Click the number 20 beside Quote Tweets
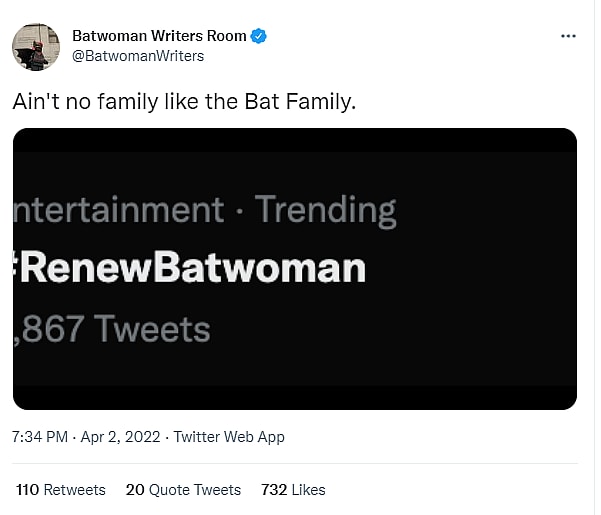Screen dimensions: 601x515 pos(135,490)
